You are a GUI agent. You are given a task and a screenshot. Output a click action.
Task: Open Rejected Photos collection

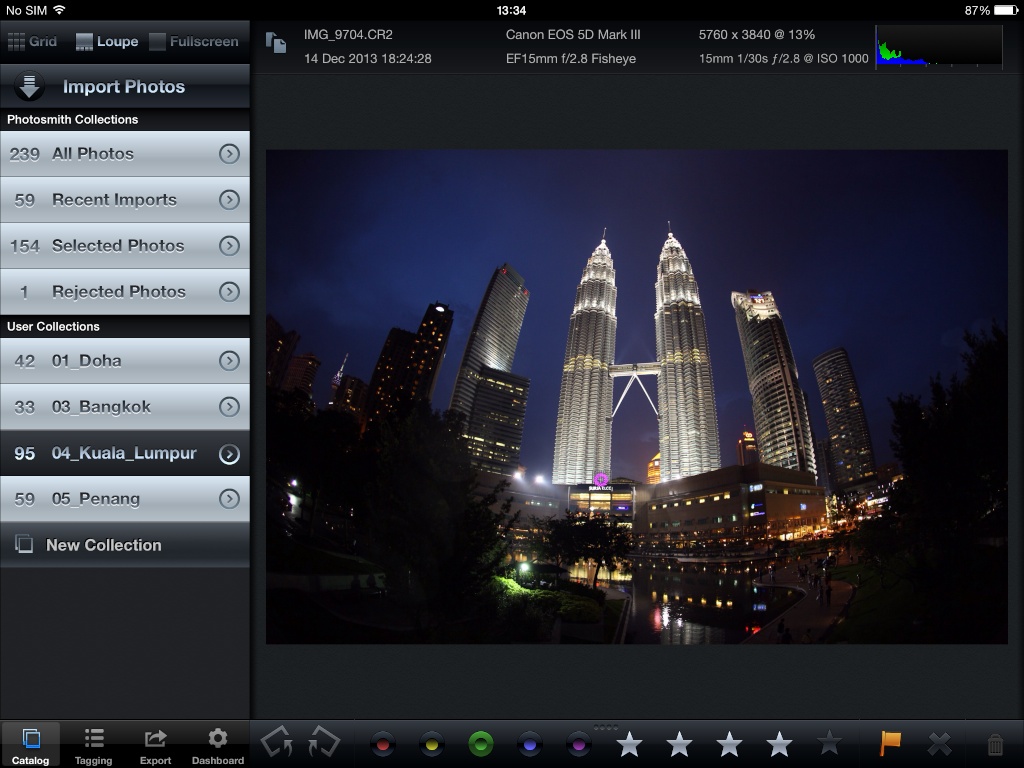click(125, 292)
